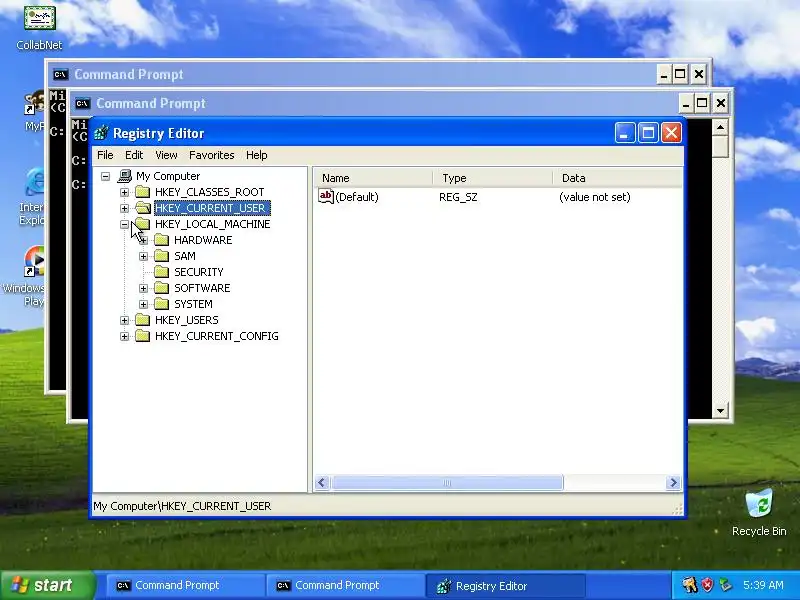800x600 pixels.
Task: Click the back Command Prompt window icon
Action: tap(61, 74)
